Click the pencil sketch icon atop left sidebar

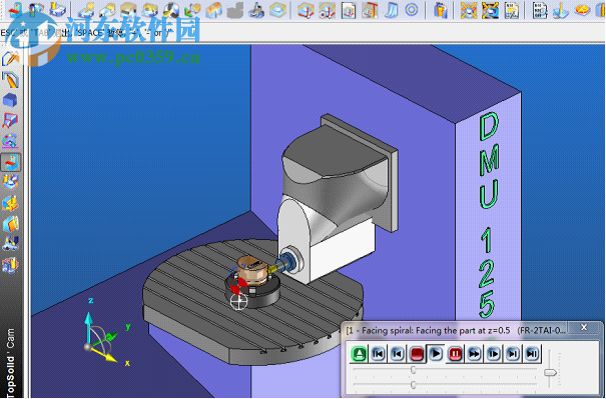coord(10,58)
